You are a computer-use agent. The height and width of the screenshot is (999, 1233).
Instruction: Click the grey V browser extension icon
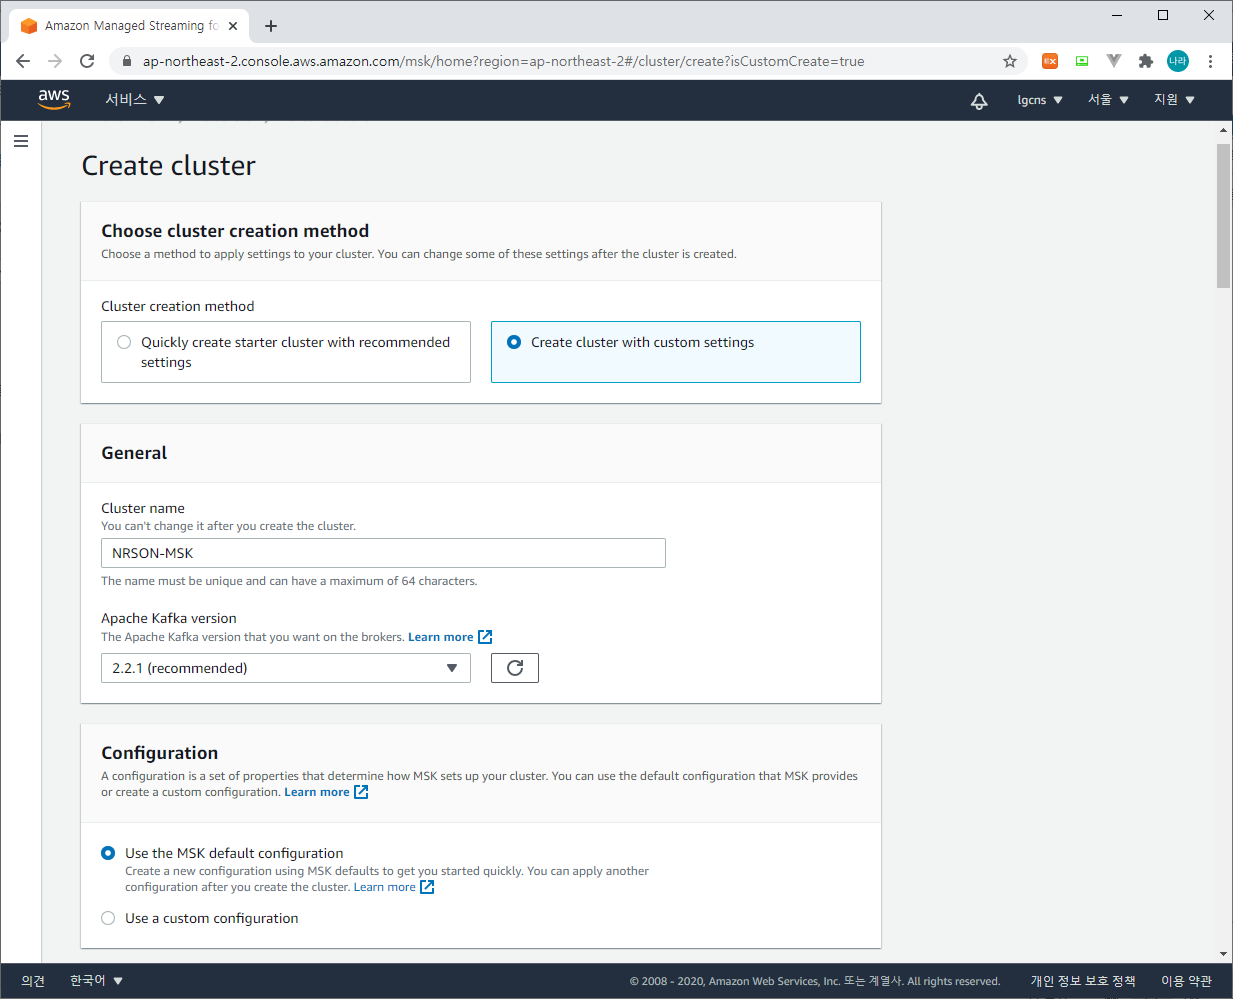[x=1114, y=61]
